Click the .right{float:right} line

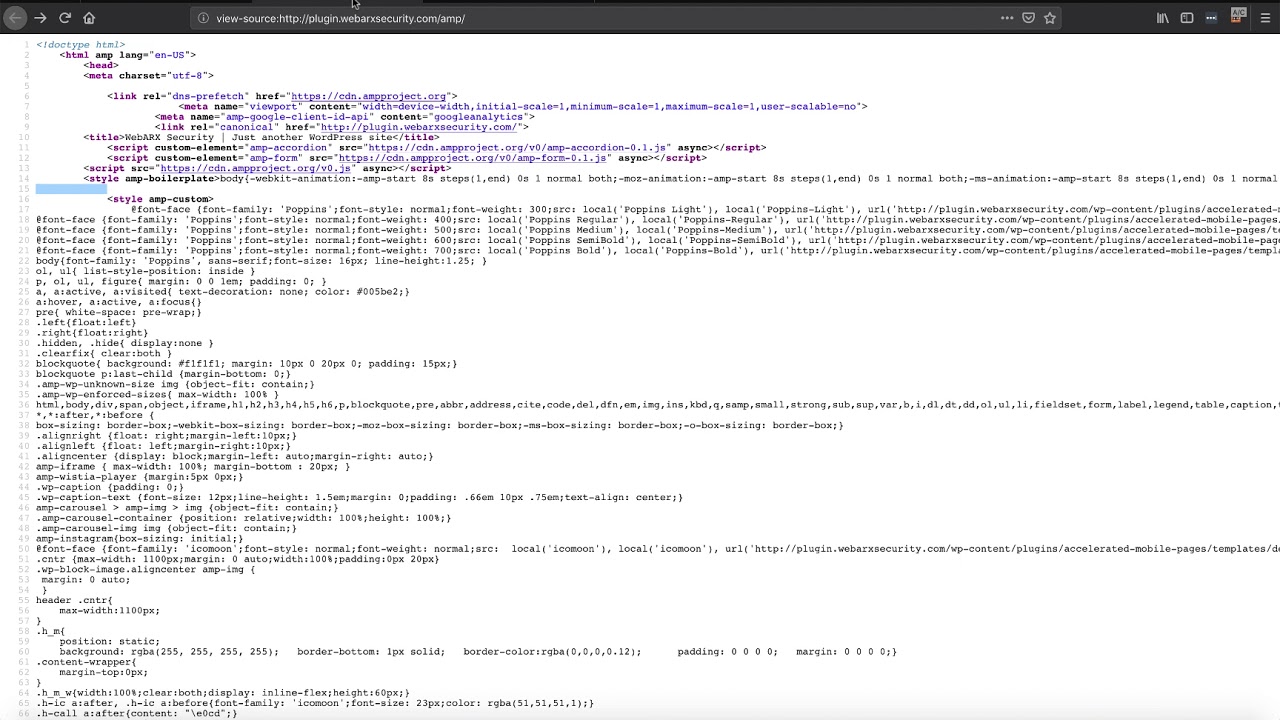(92, 333)
